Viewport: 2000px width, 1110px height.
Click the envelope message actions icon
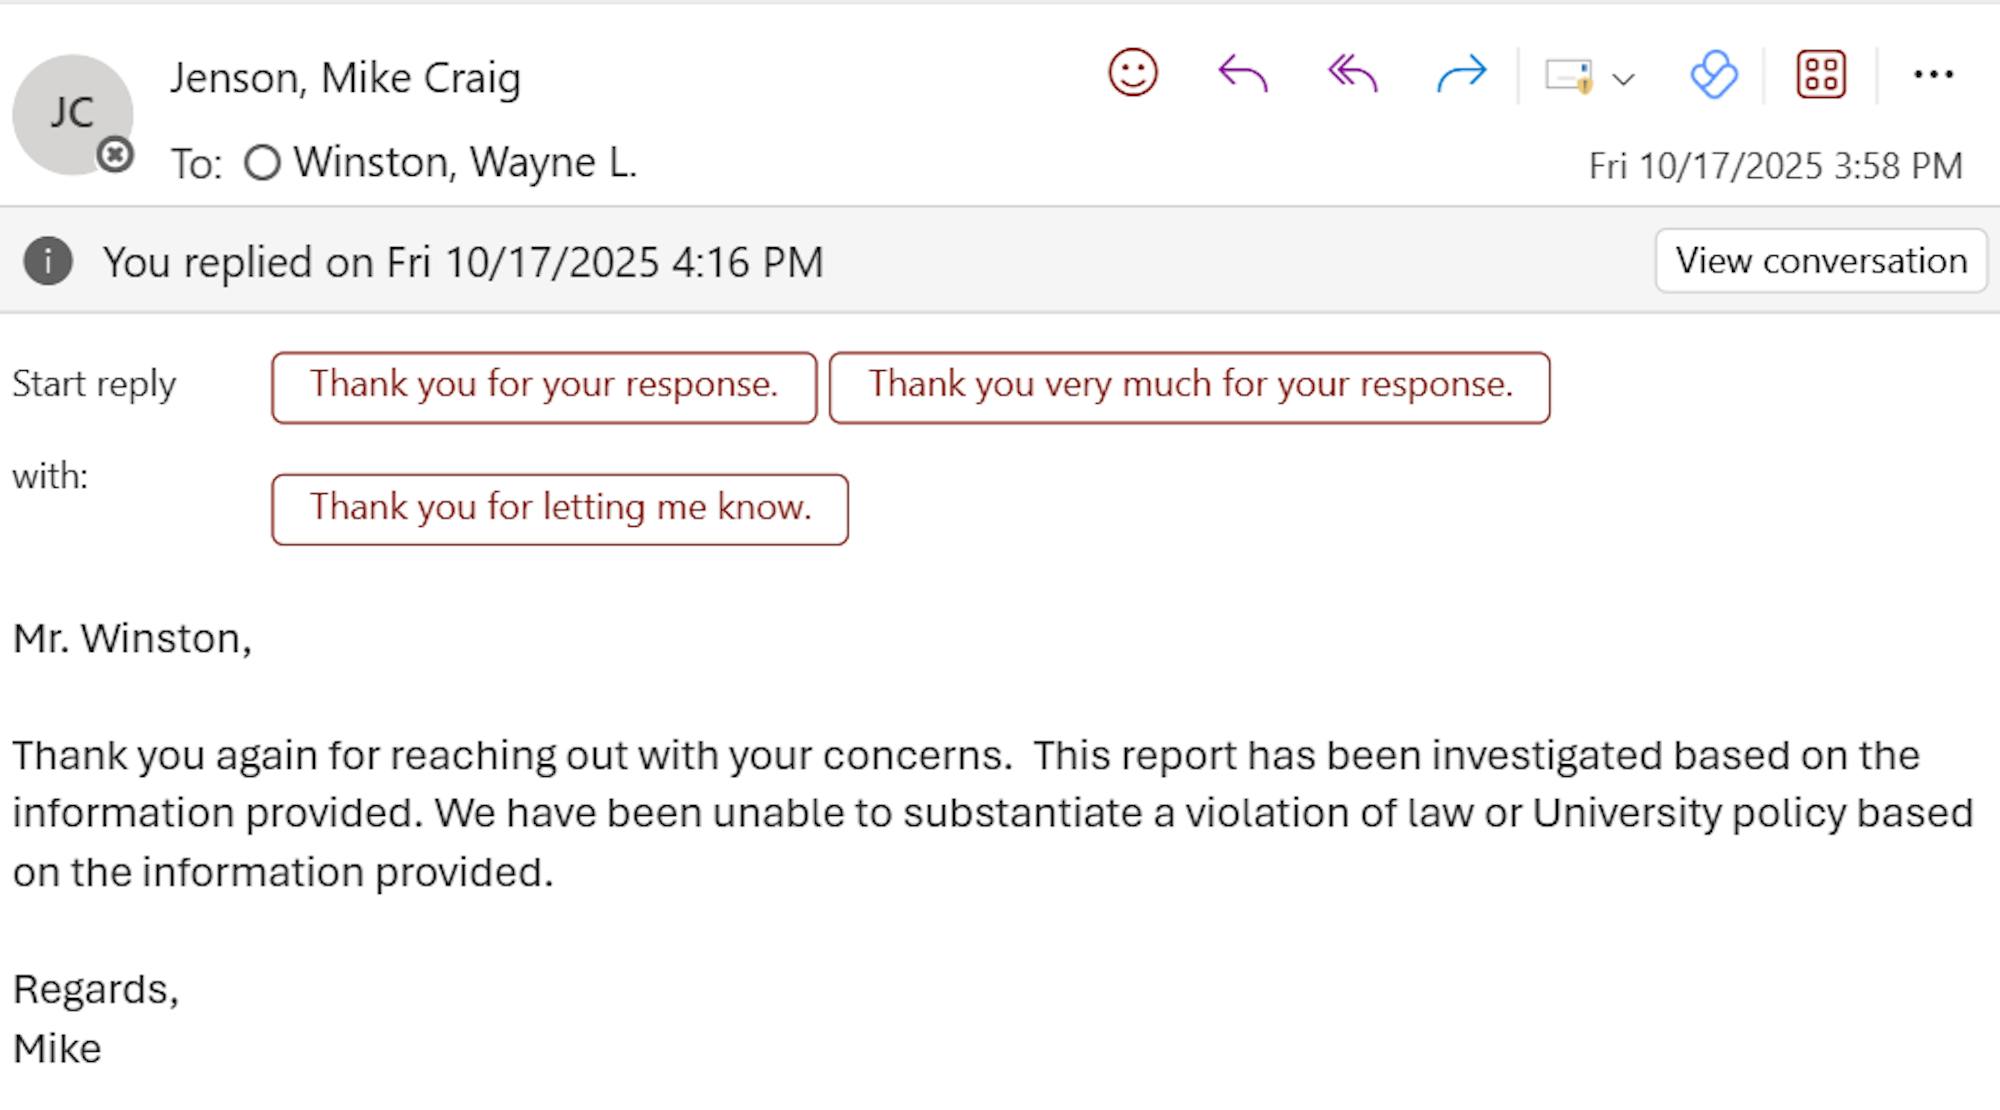(x=1568, y=76)
